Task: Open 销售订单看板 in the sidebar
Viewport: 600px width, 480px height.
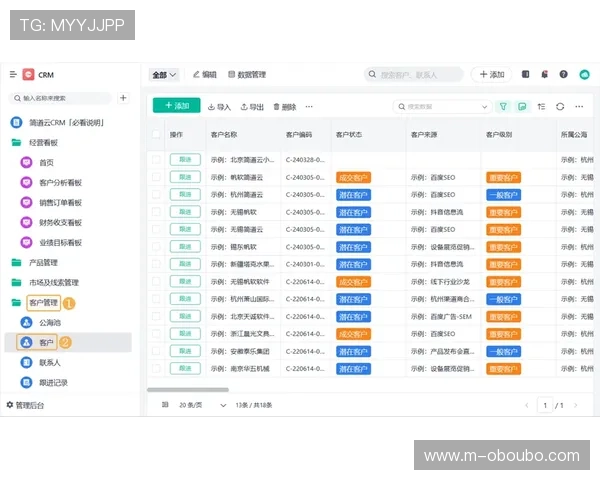Action: 60,202
